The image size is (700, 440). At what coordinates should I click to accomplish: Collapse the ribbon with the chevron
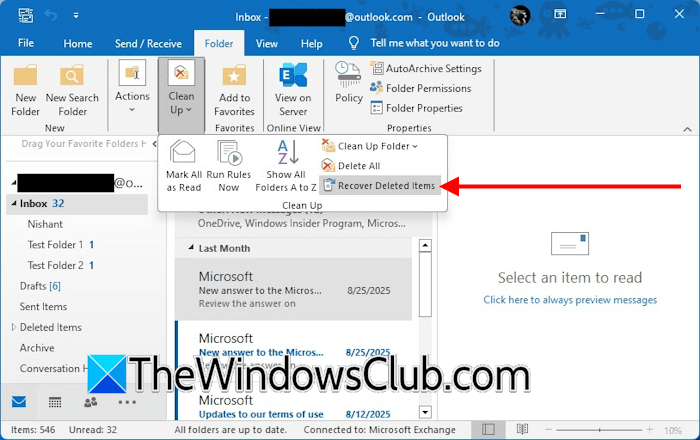pyautogui.click(x=687, y=129)
